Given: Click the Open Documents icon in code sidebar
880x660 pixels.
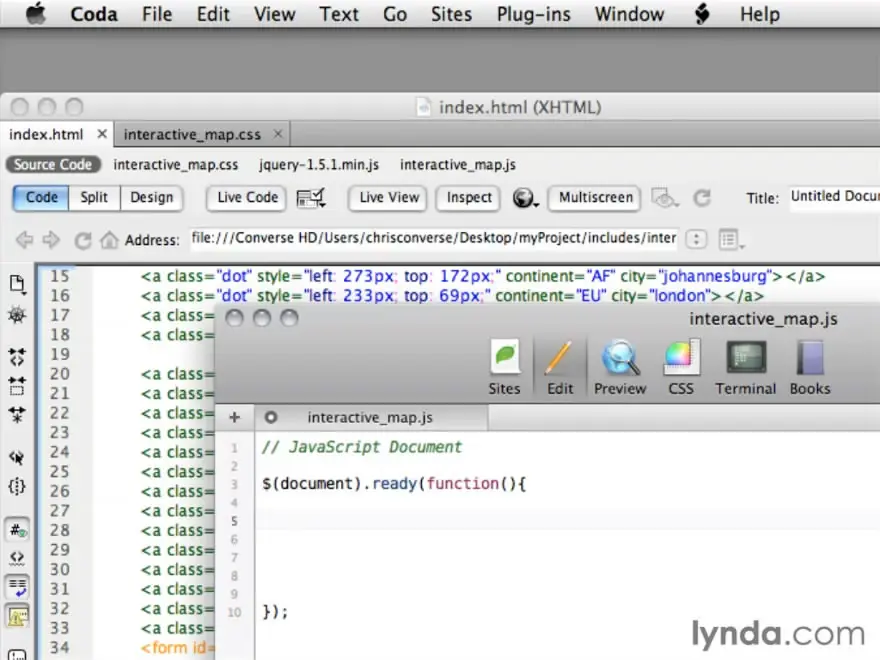Looking at the screenshot, I should [17, 285].
